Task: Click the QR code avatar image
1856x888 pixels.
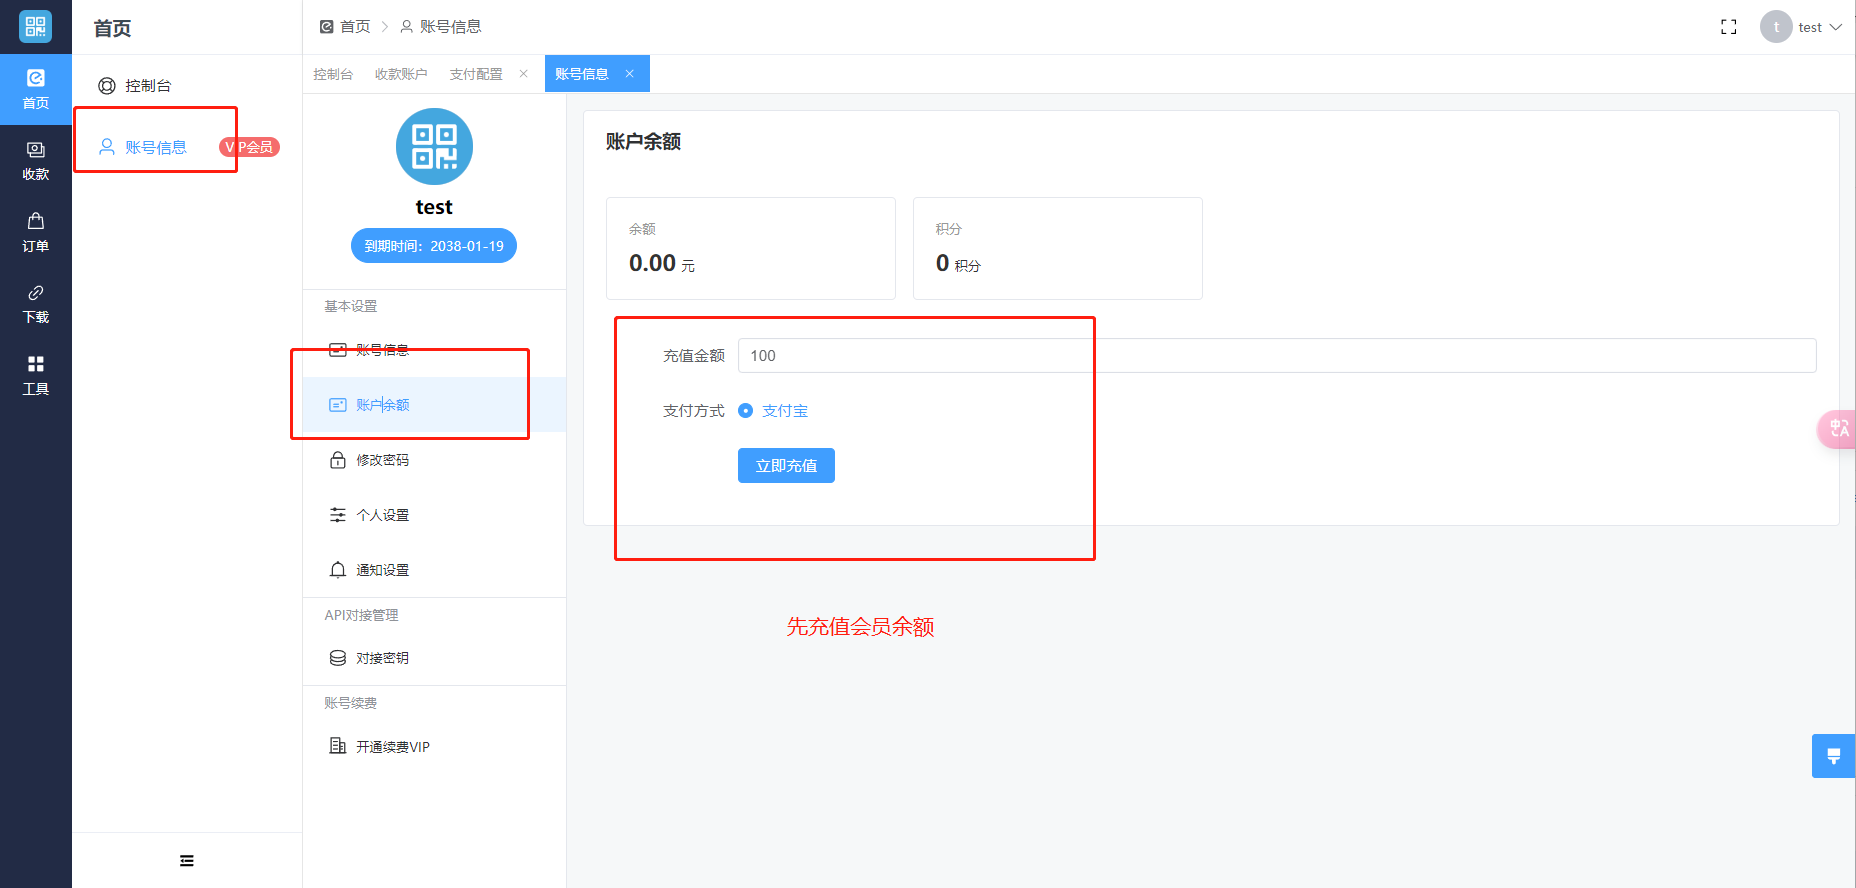Action: 434,147
